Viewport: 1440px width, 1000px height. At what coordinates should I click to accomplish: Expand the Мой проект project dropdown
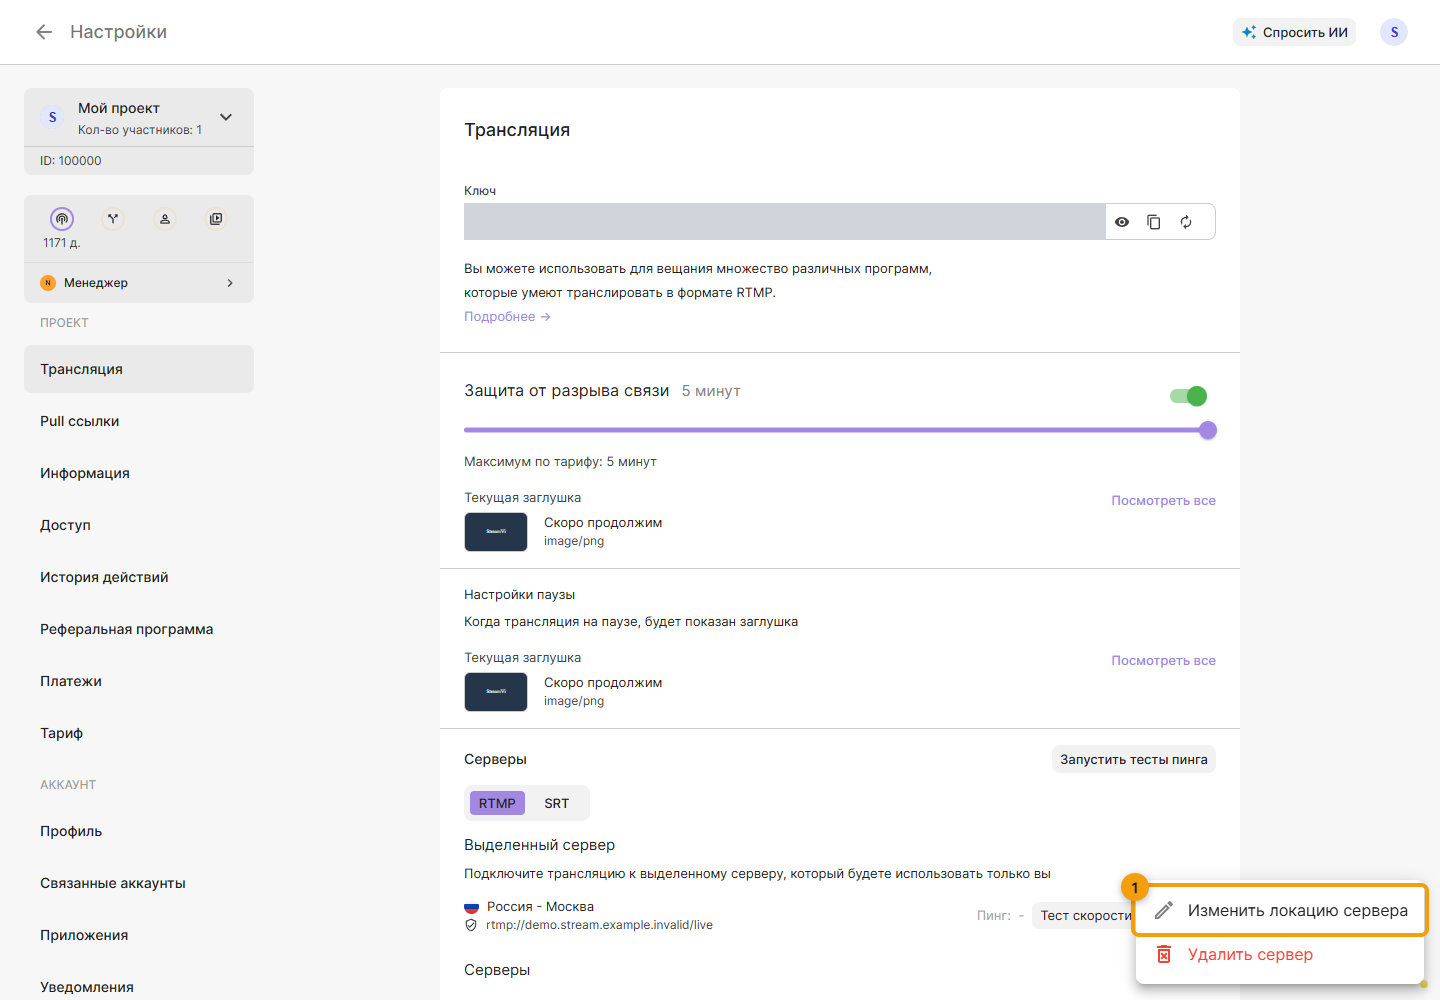(226, 117)
